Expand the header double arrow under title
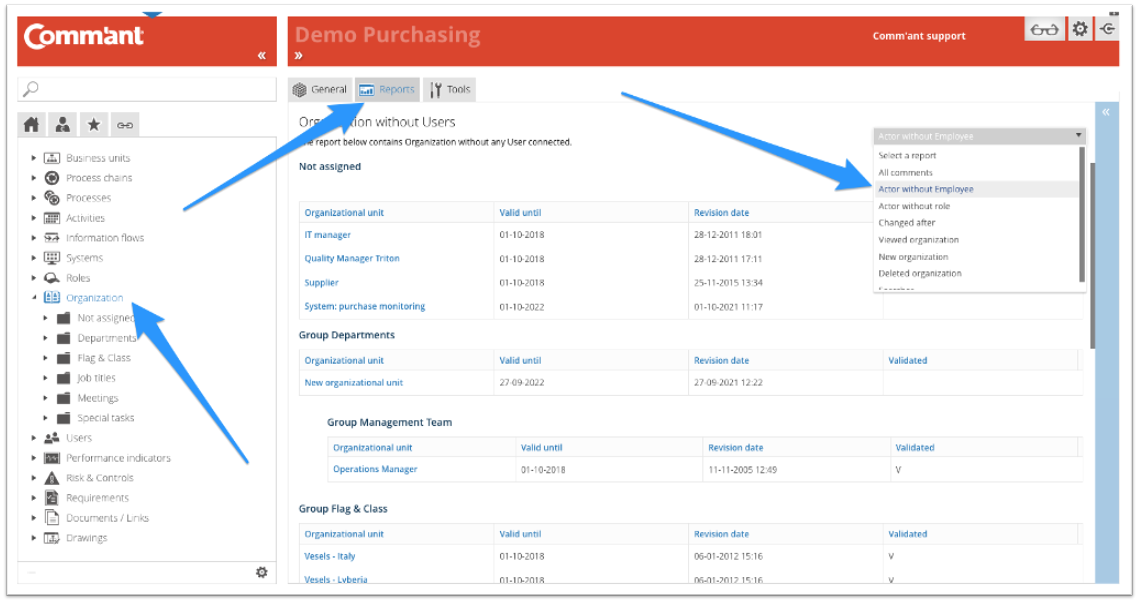The height and width of the screenshot is (603, 1139). pos(298,56)
